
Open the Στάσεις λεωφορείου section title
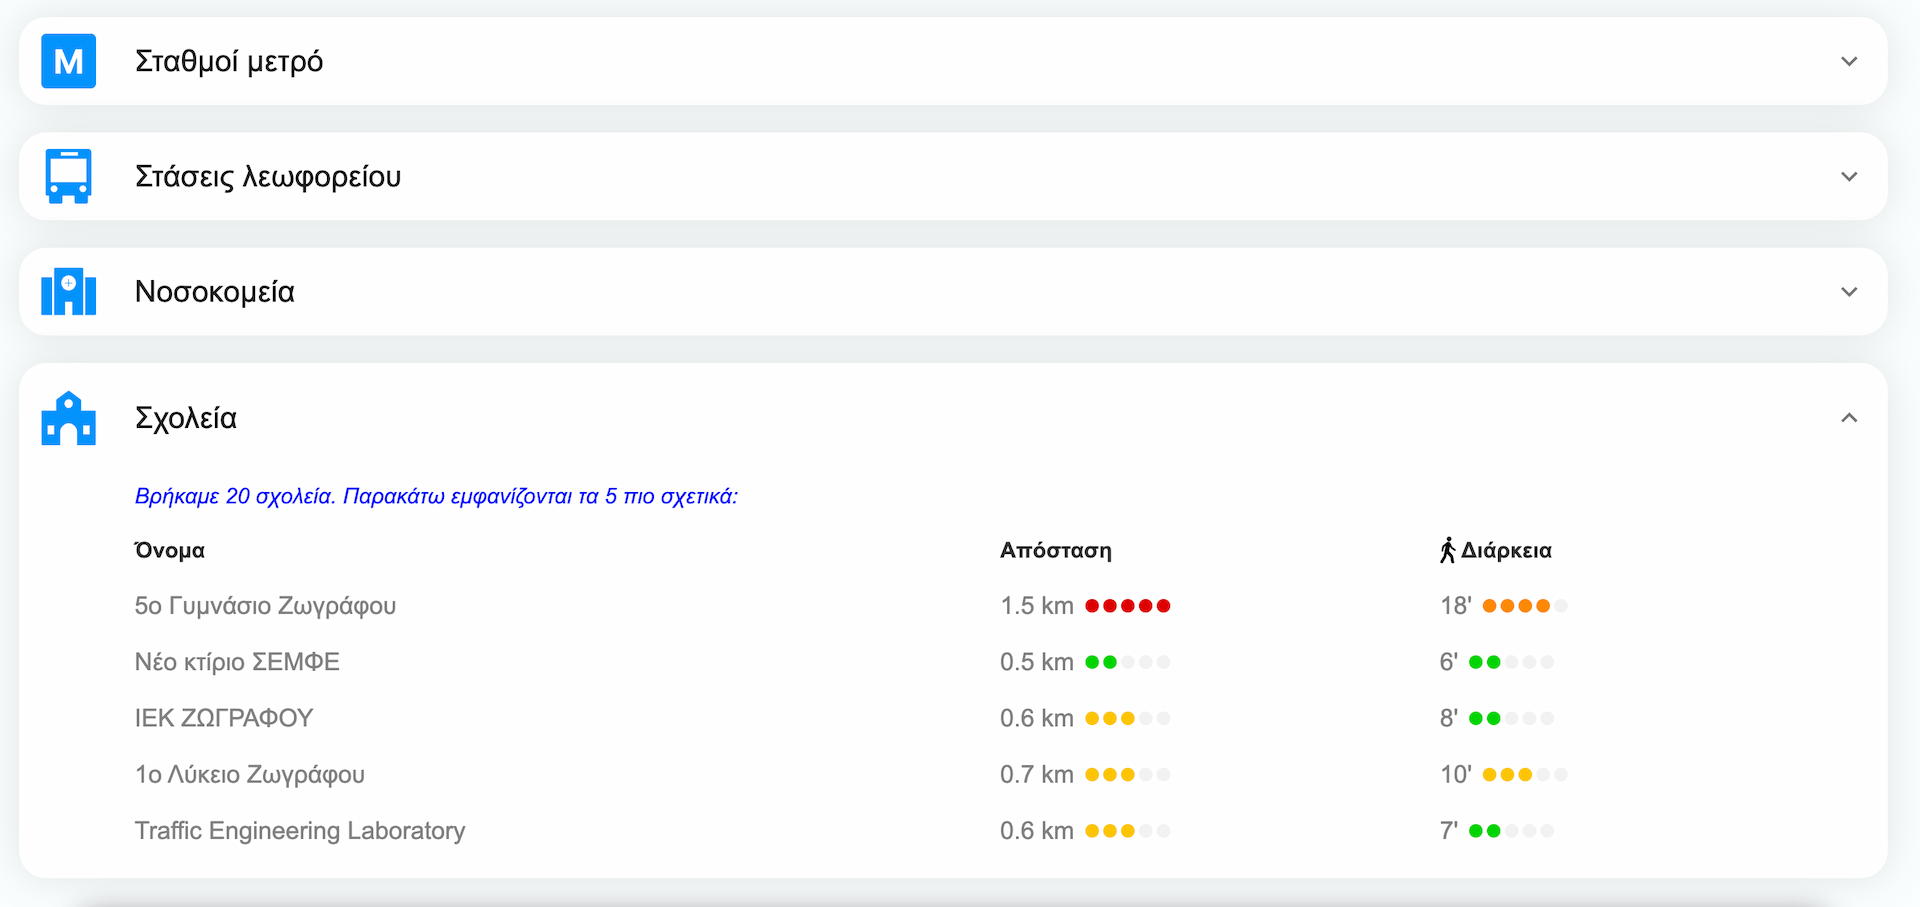click(268, 176)
